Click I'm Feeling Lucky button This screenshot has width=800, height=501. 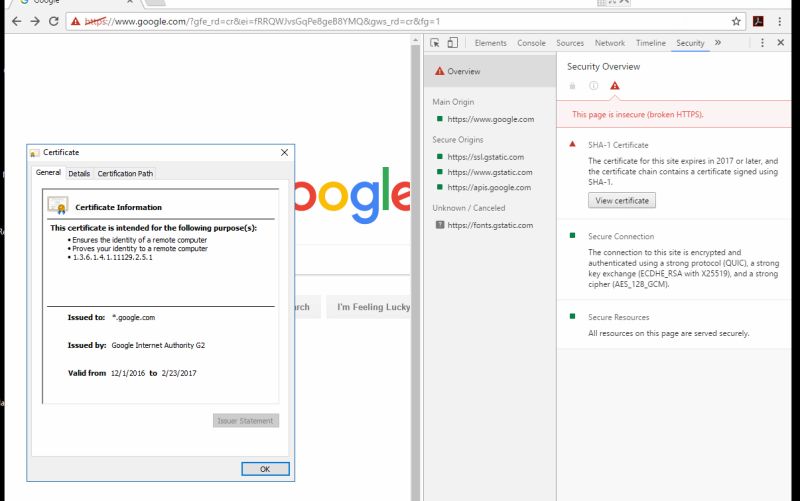tap(368, 307)
